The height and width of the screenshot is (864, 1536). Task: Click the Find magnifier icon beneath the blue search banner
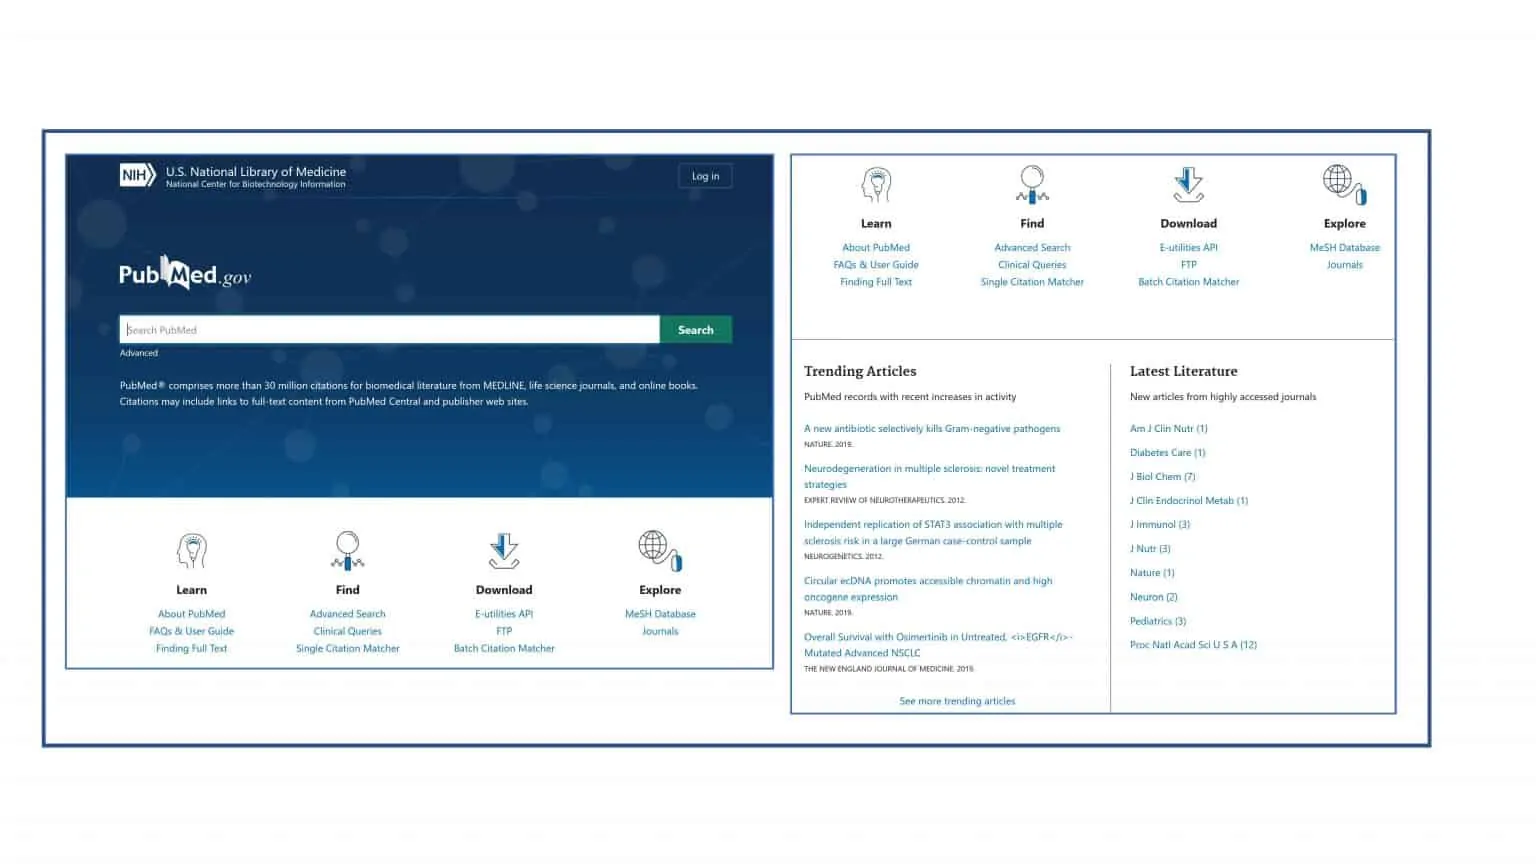pyautogui.click(x=347, y=551)
